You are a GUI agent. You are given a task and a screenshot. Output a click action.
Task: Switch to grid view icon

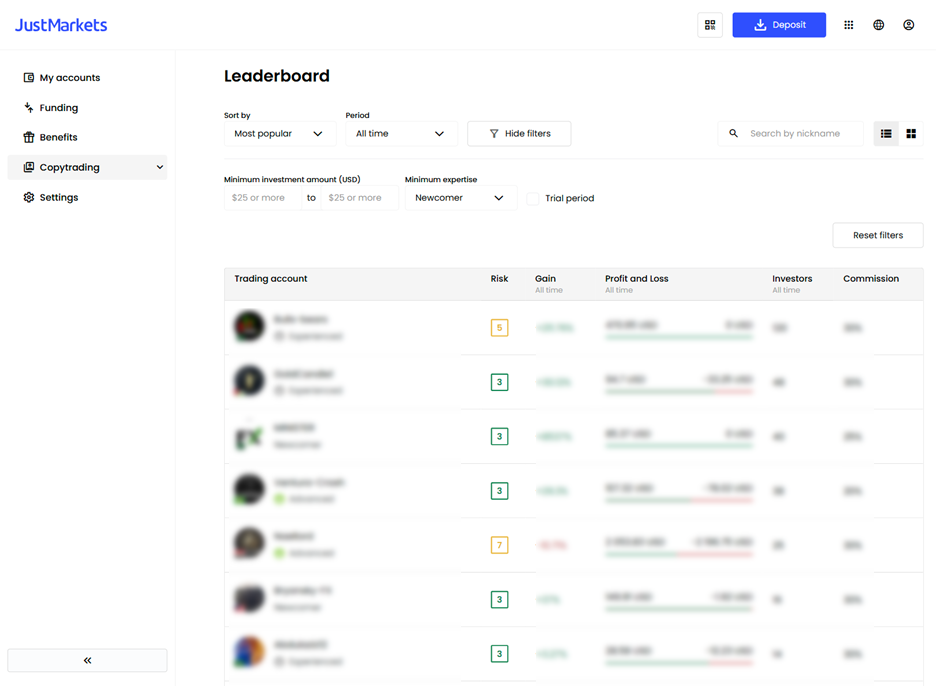(911, 134)
